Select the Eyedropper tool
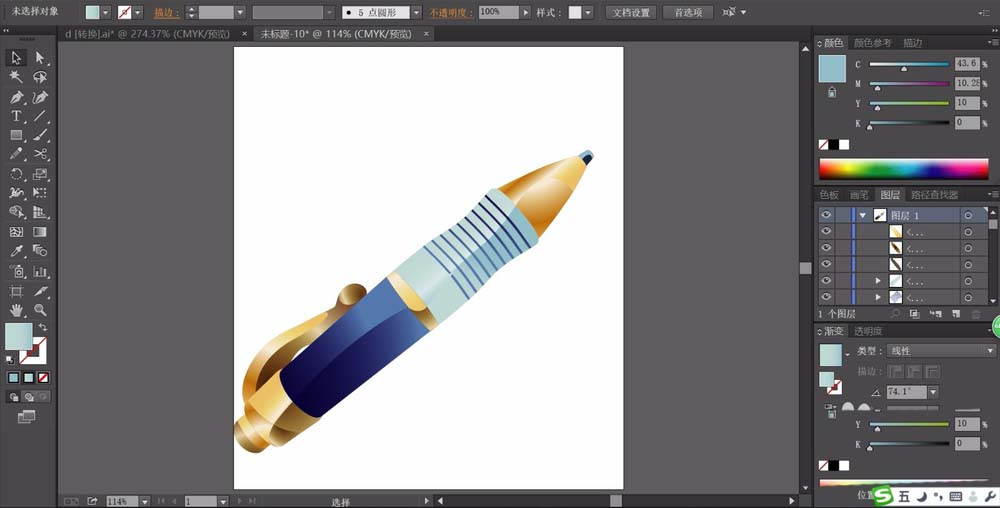The height and width of the screenshot is (508, 1000). click(16, 251)
